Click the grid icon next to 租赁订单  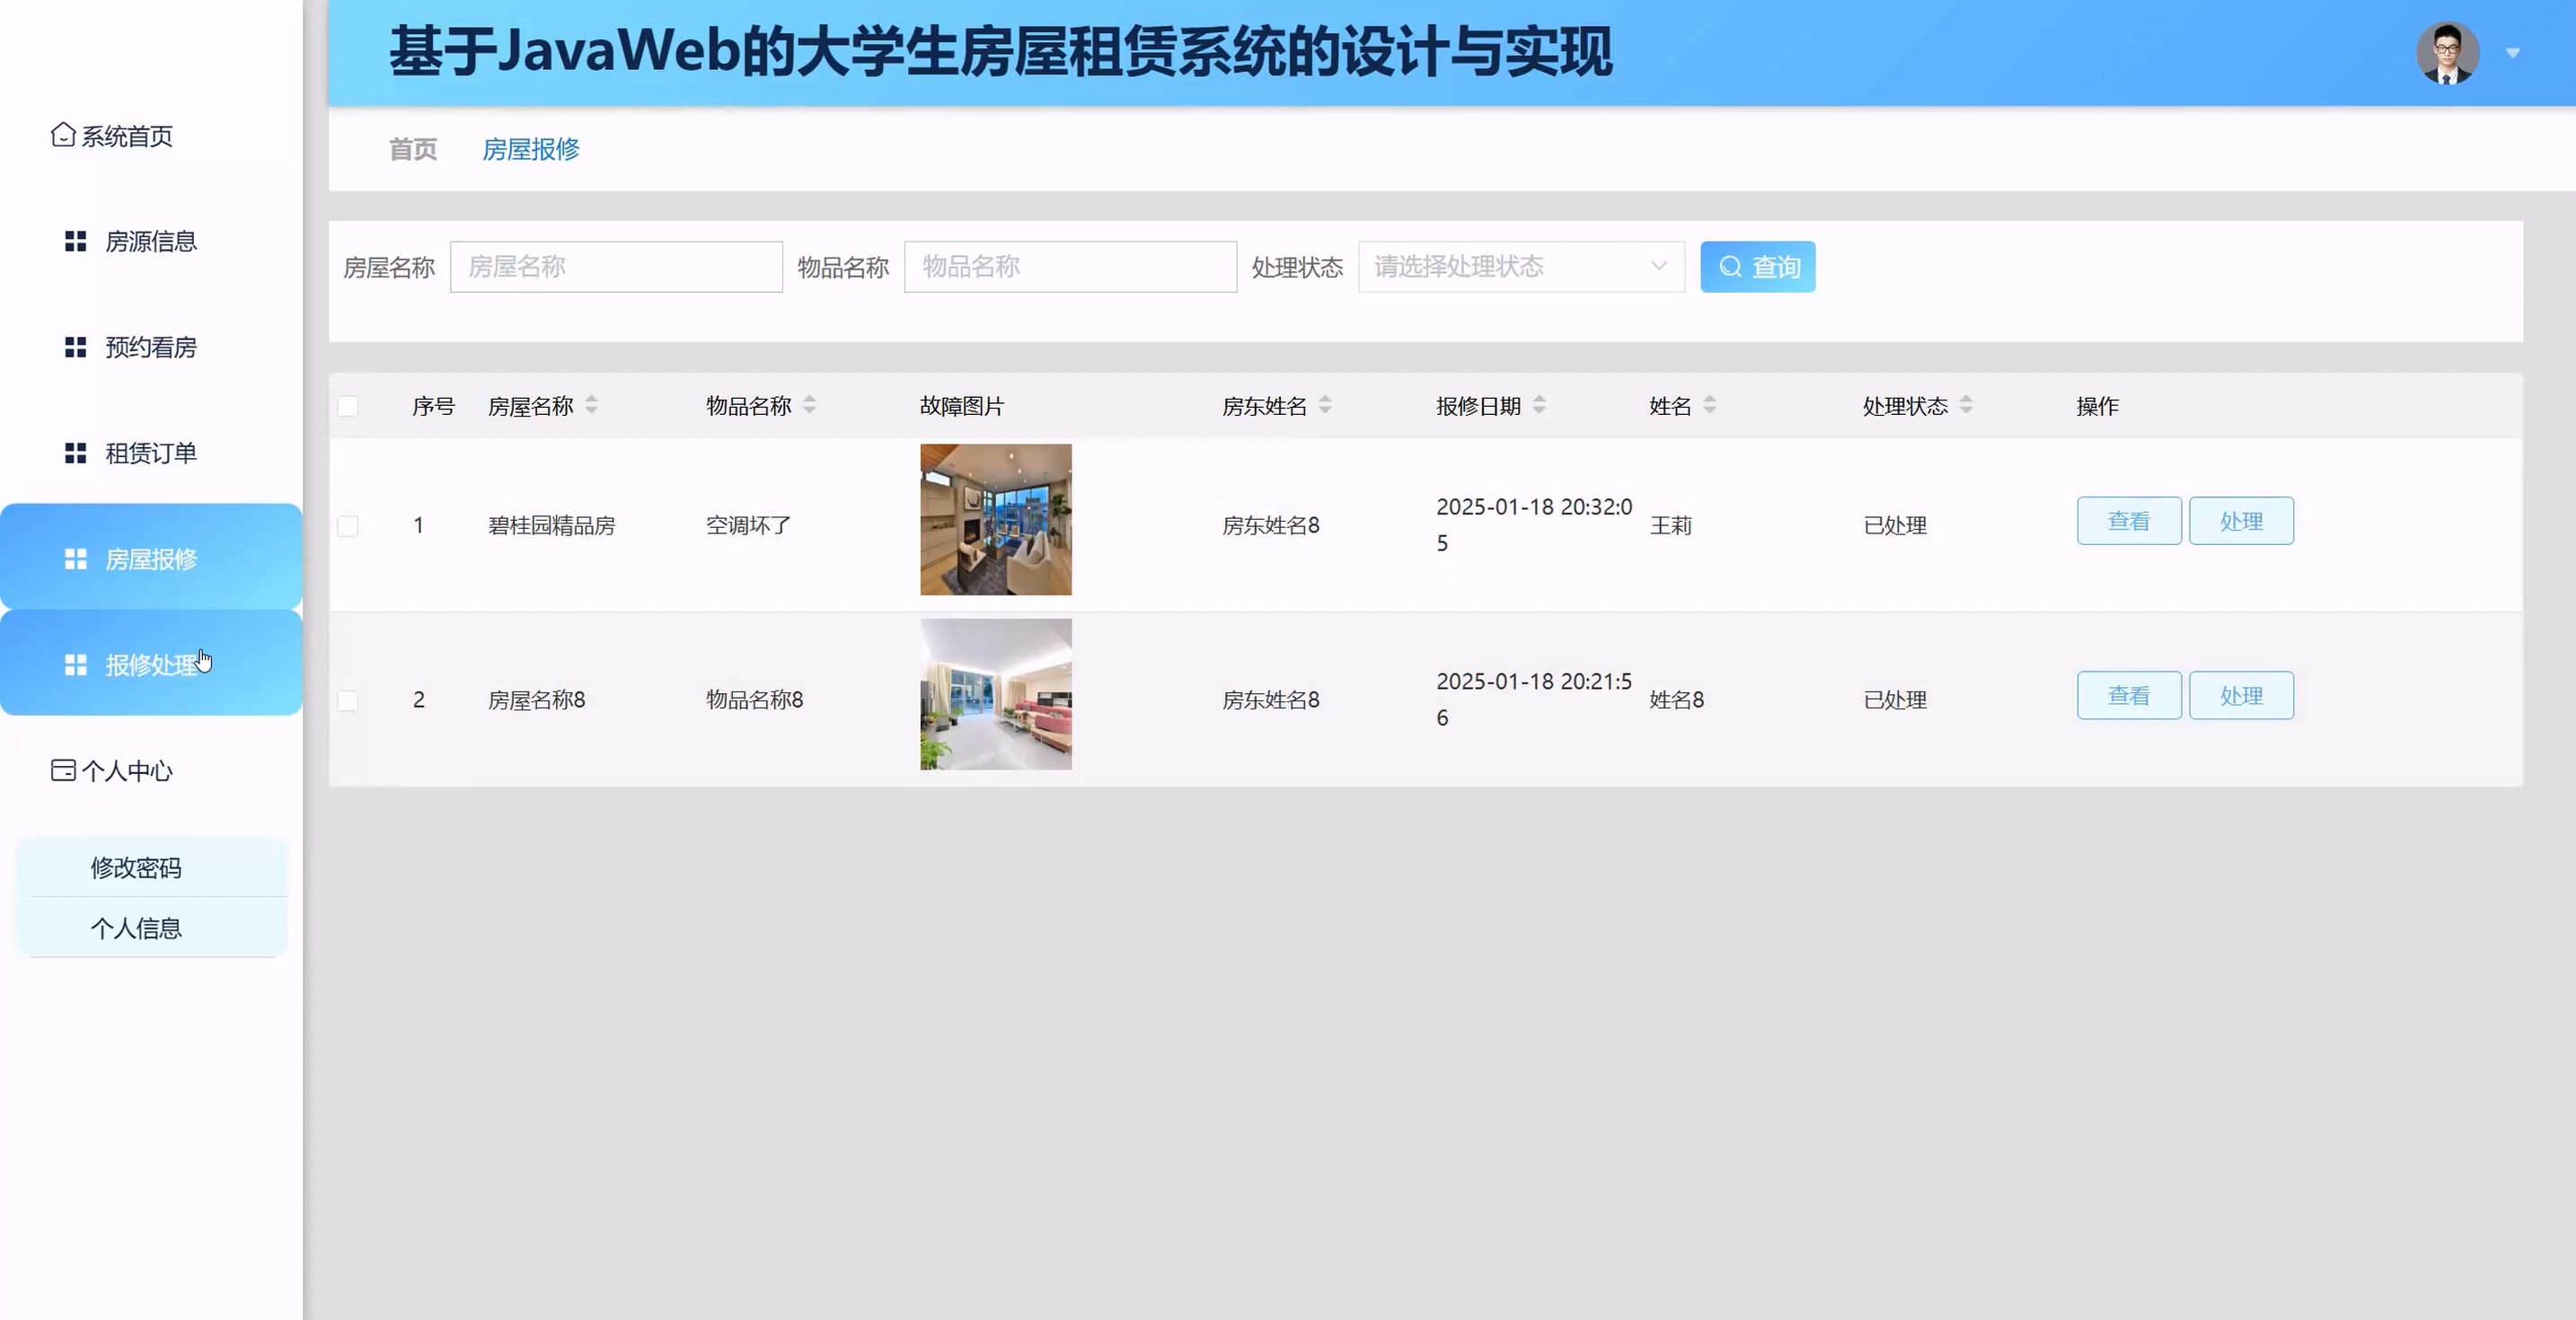click(x=75, y=453)
